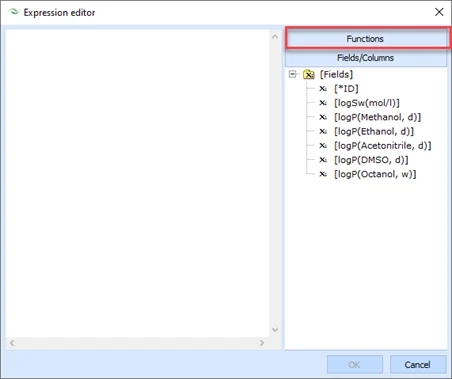Image resolution: width=452 pixels, height=379 pixels.
Task: Confirm with the OK button
Action: pos(355,365)
